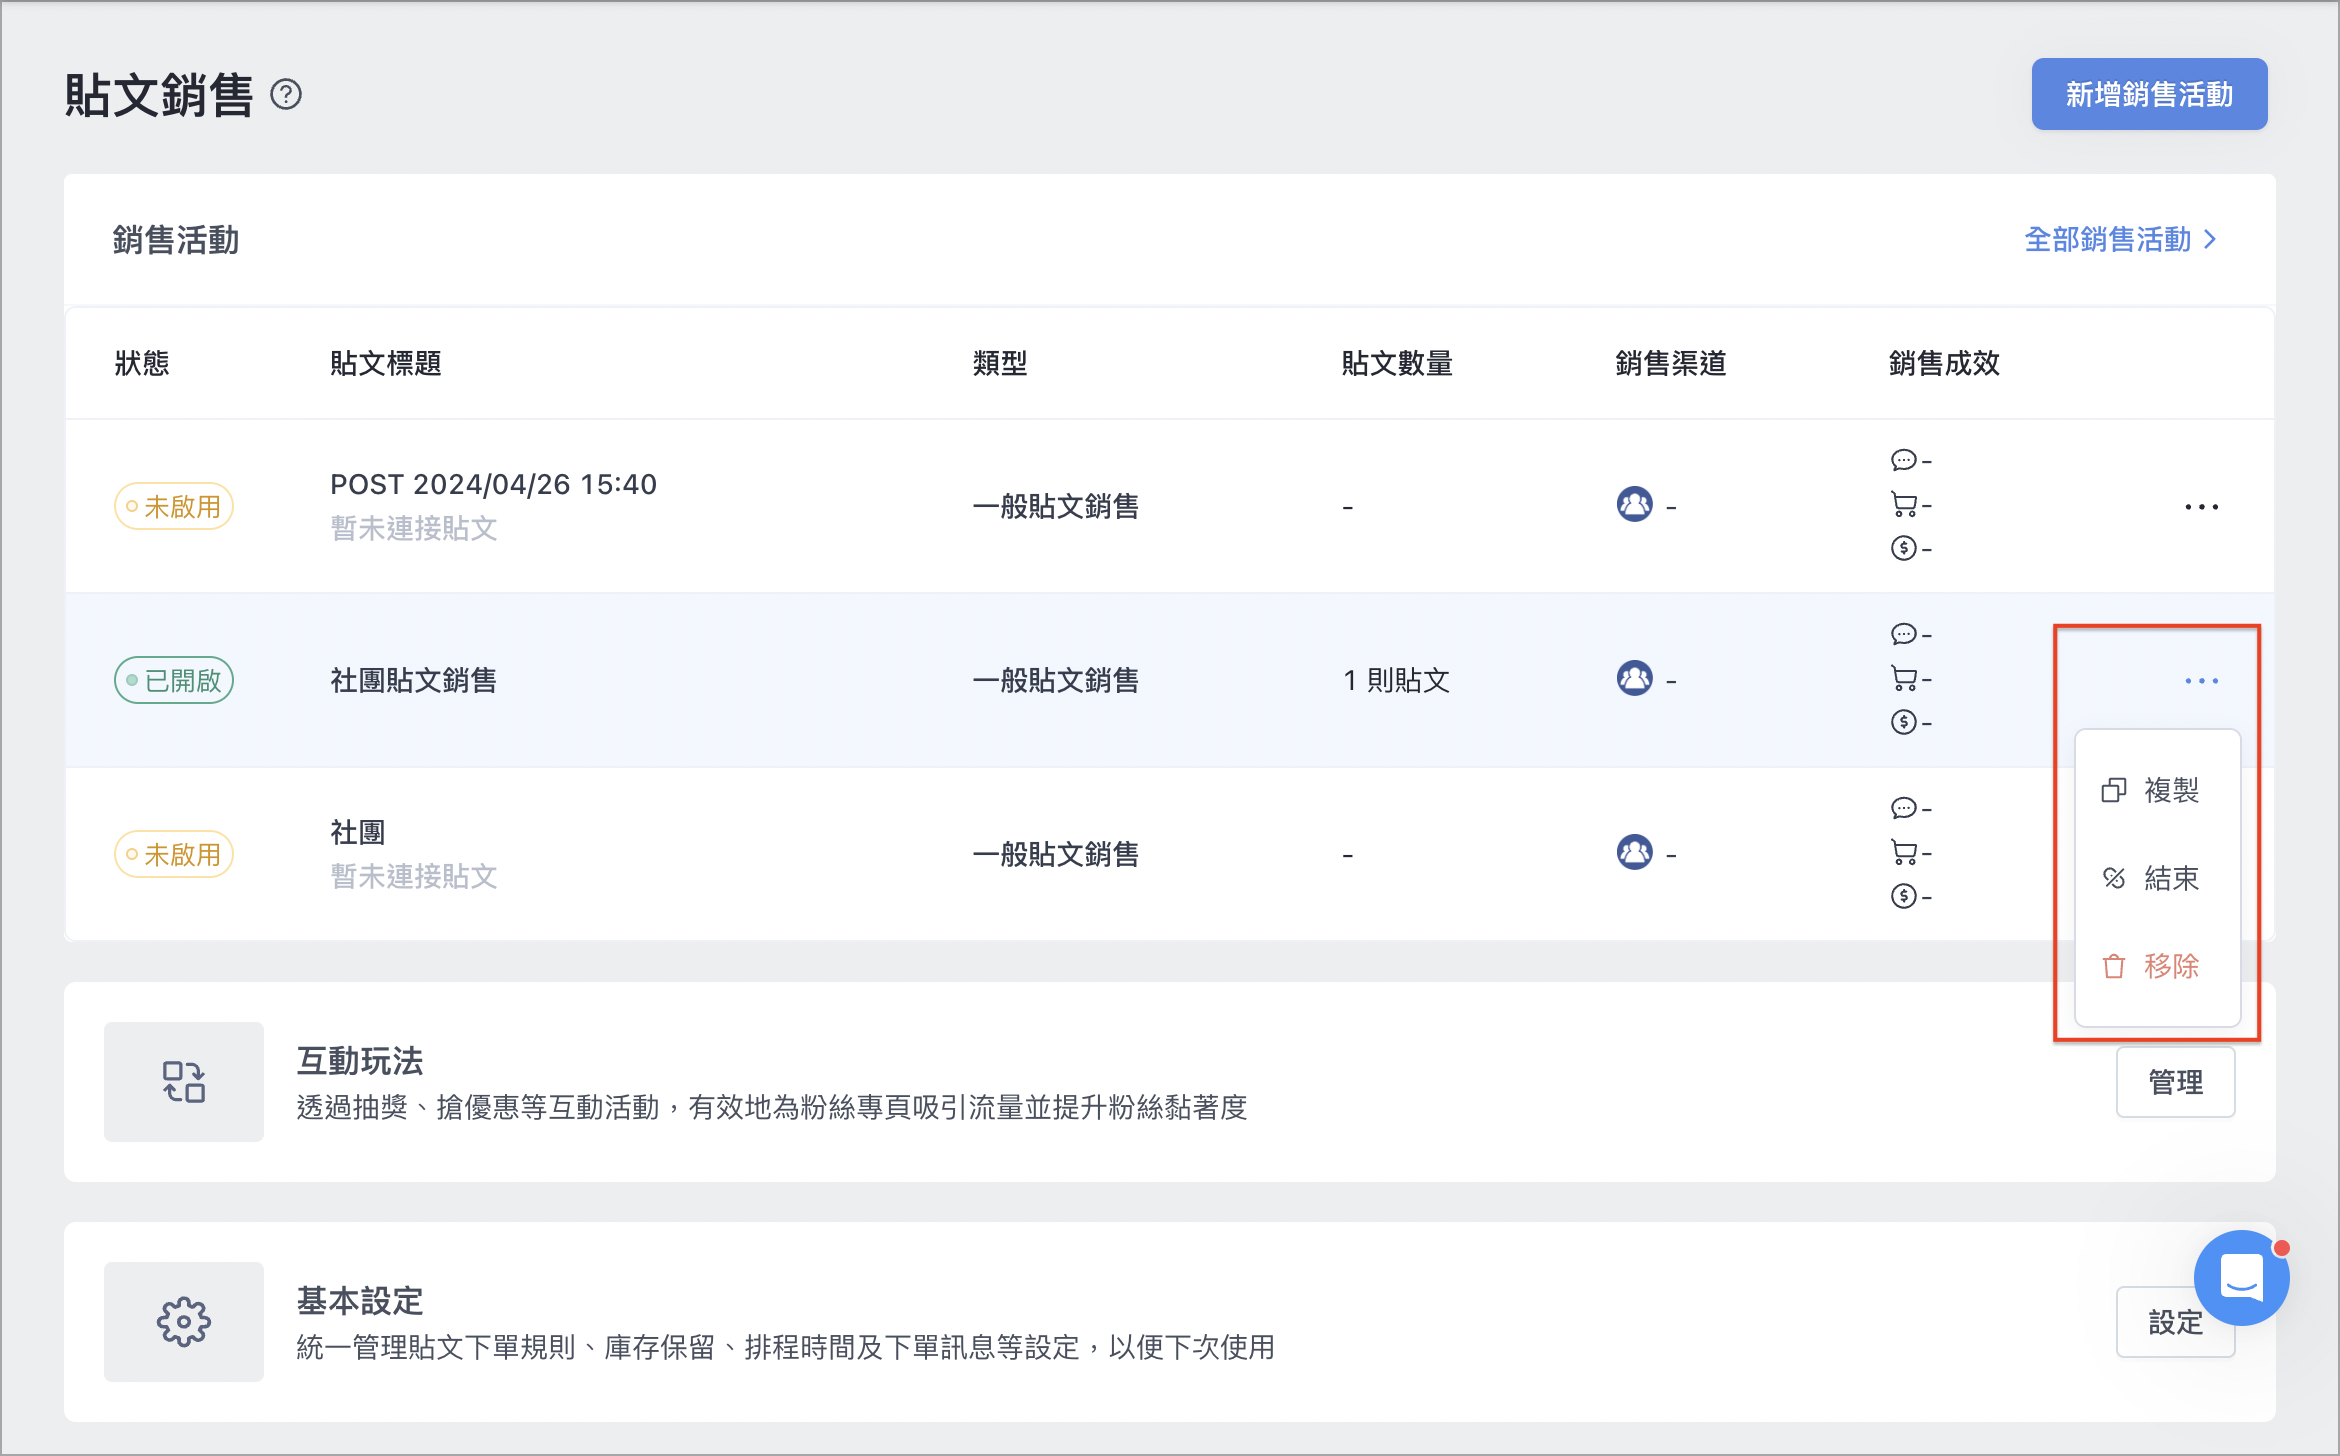Screen dimensions: 2340x1456
Task: Click the comment count icon in 社團貼文銷售 row
Action: (x=1903, y=634)
